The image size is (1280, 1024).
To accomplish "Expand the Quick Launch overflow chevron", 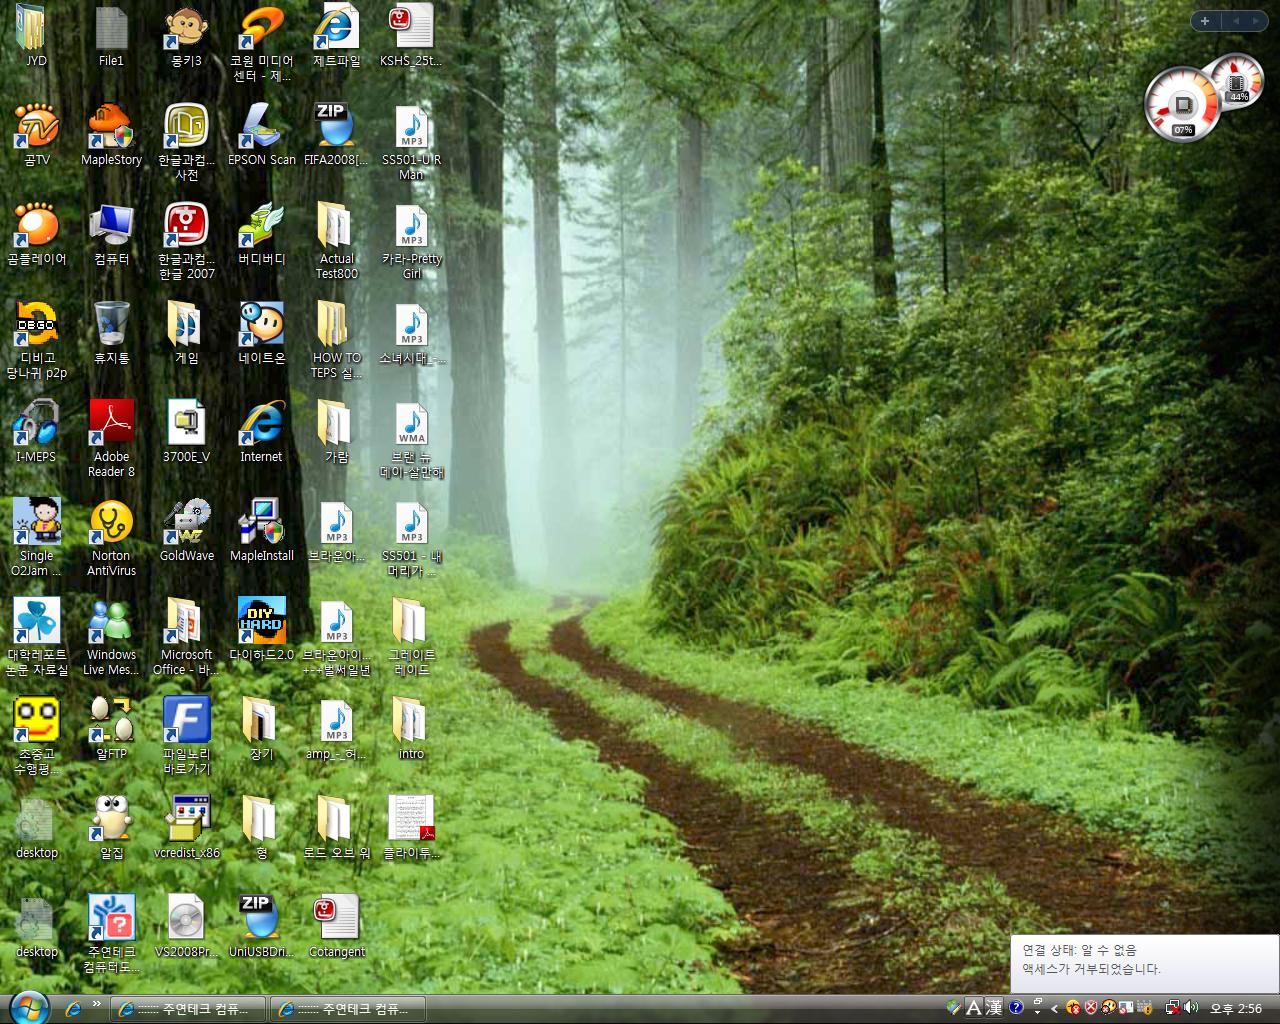I will tap(97, 1003).
